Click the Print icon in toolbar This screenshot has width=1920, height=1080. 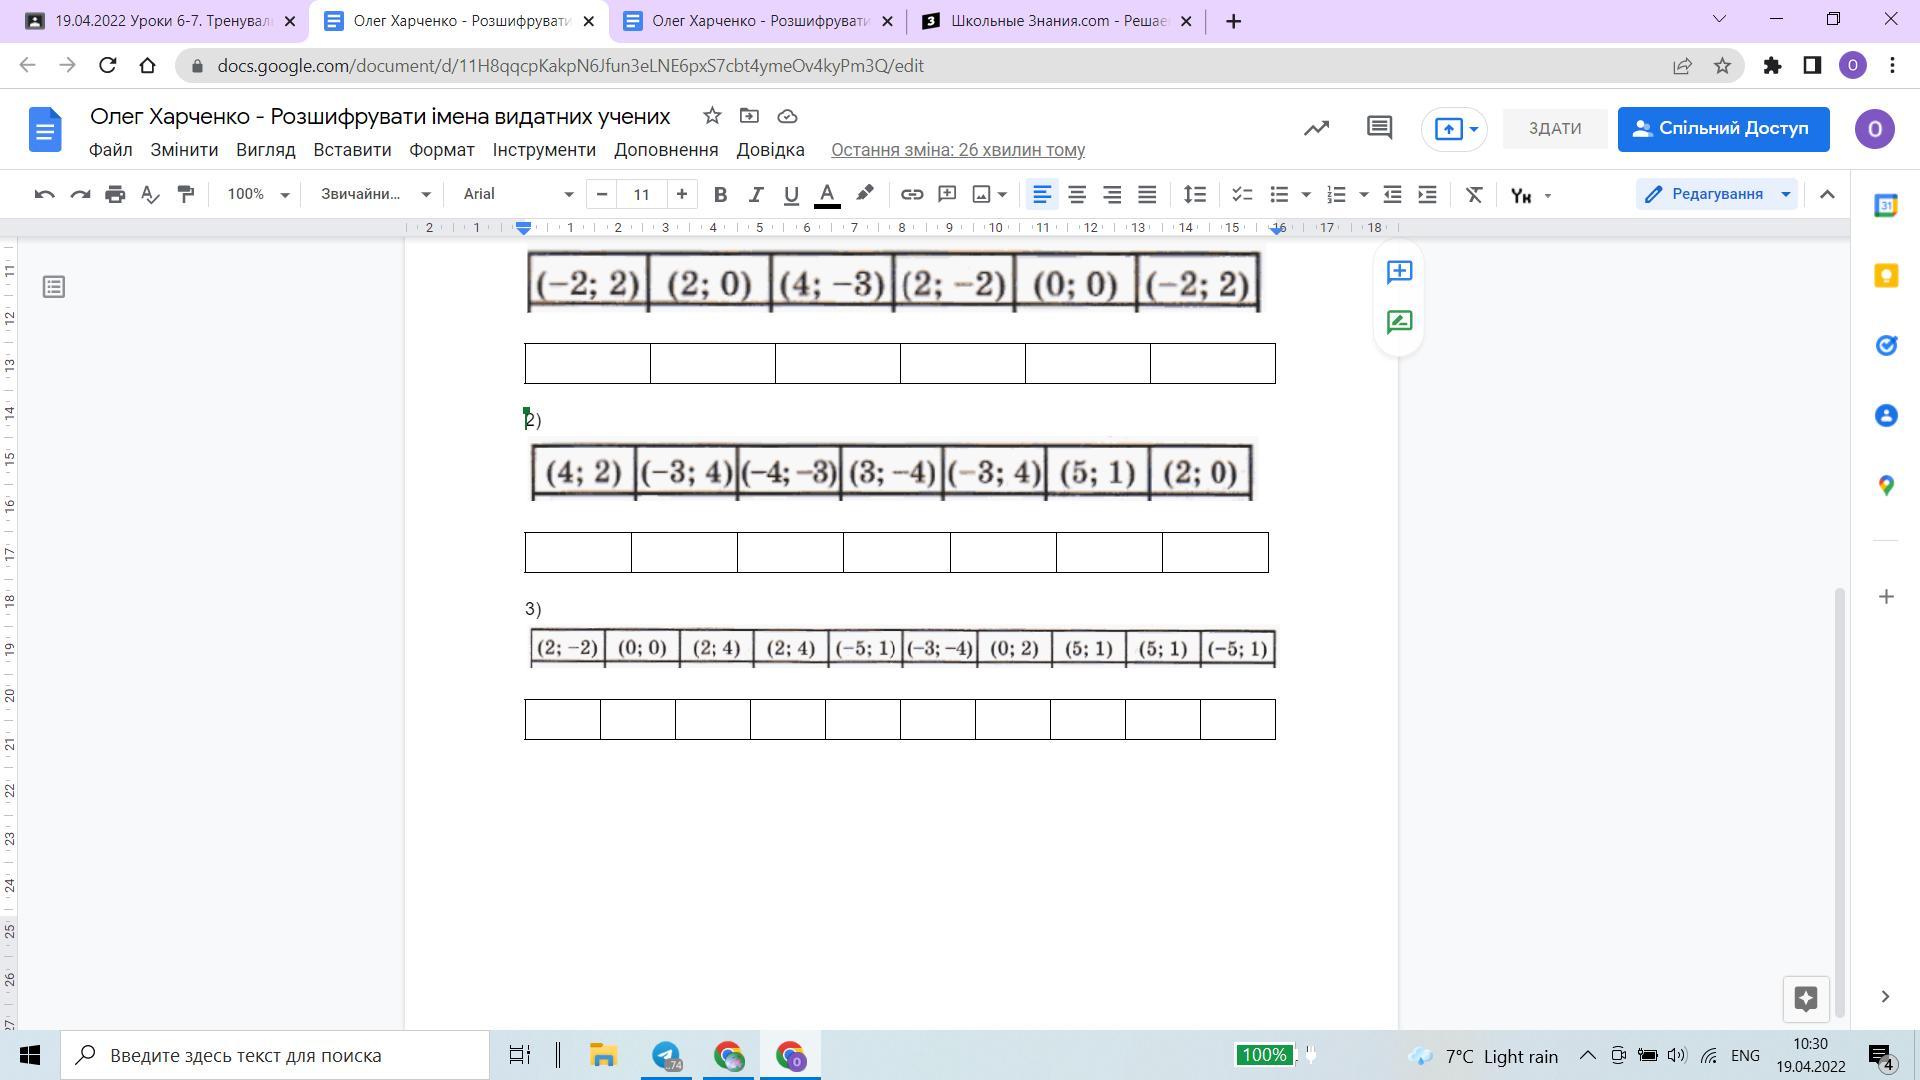(115, 194)
